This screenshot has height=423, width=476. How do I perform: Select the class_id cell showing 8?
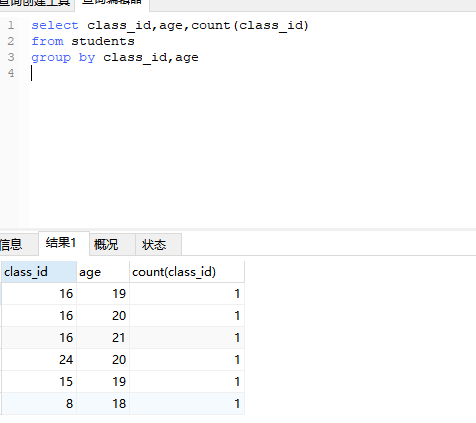39,404
